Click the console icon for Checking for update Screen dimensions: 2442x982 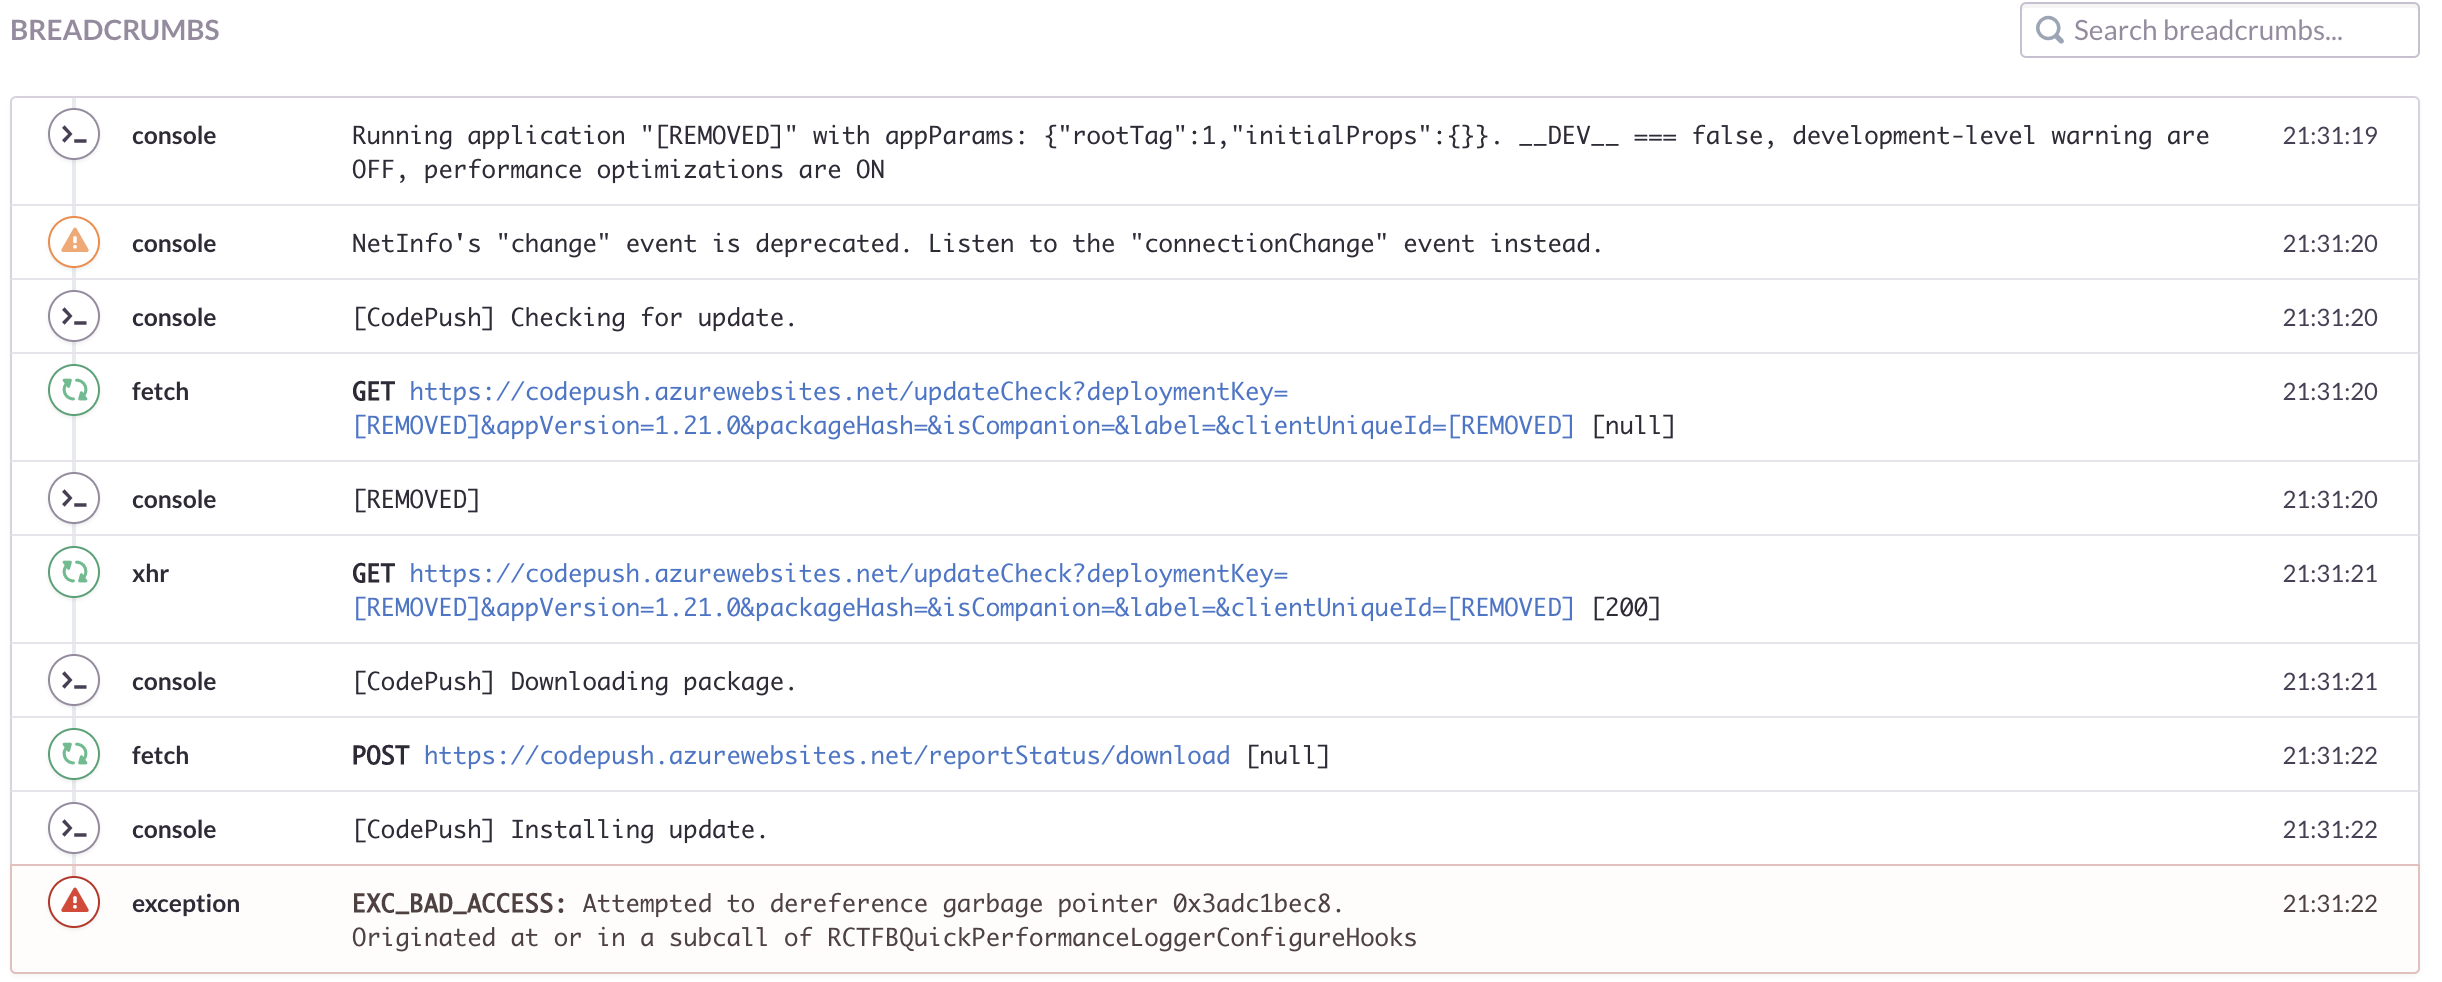(73, 316)
